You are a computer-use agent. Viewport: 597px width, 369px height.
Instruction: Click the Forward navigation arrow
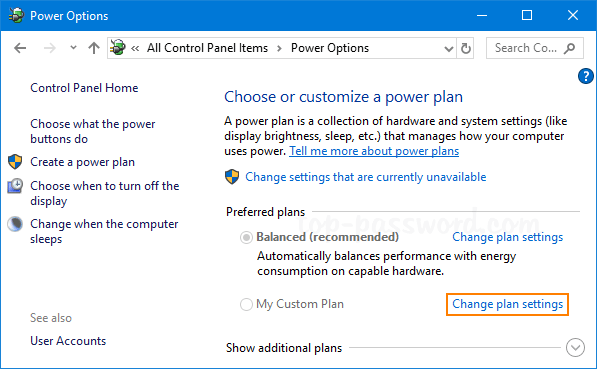tap(49, 48)
